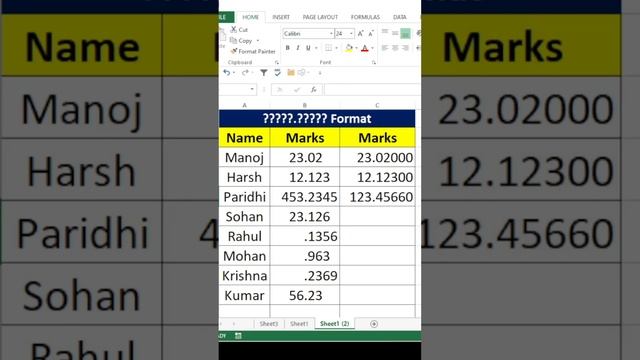
Task: Select column C header
Action: pos(377,105)
